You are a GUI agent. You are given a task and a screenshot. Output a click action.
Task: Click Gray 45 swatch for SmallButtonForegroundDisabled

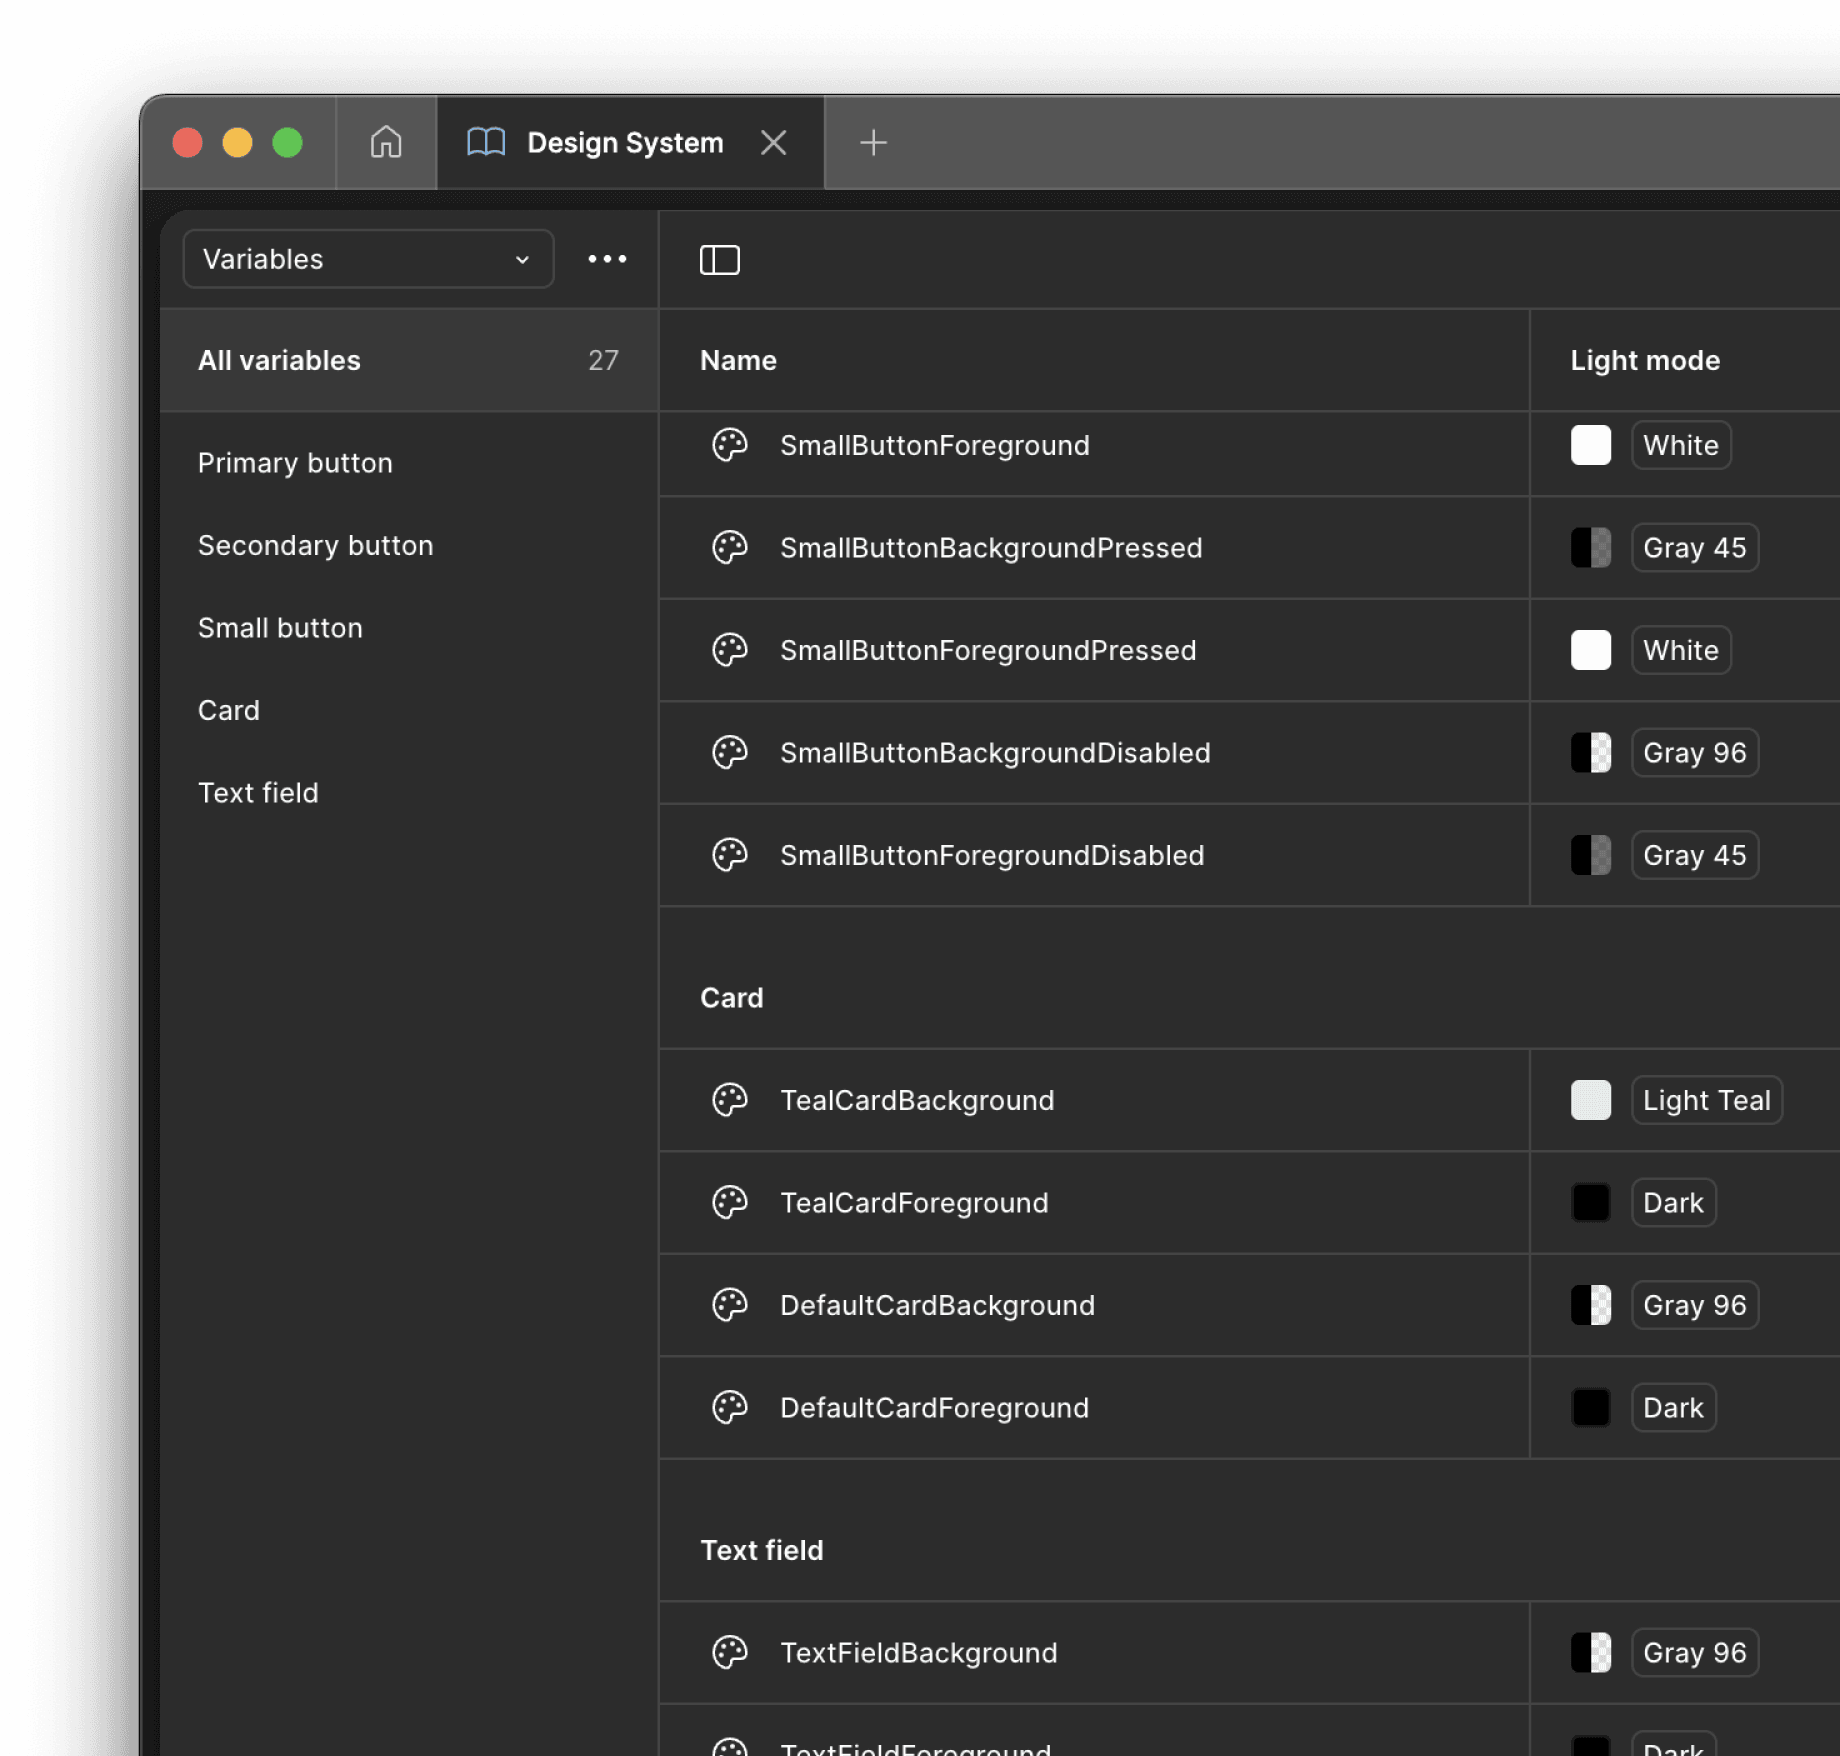coord(1590,855)
